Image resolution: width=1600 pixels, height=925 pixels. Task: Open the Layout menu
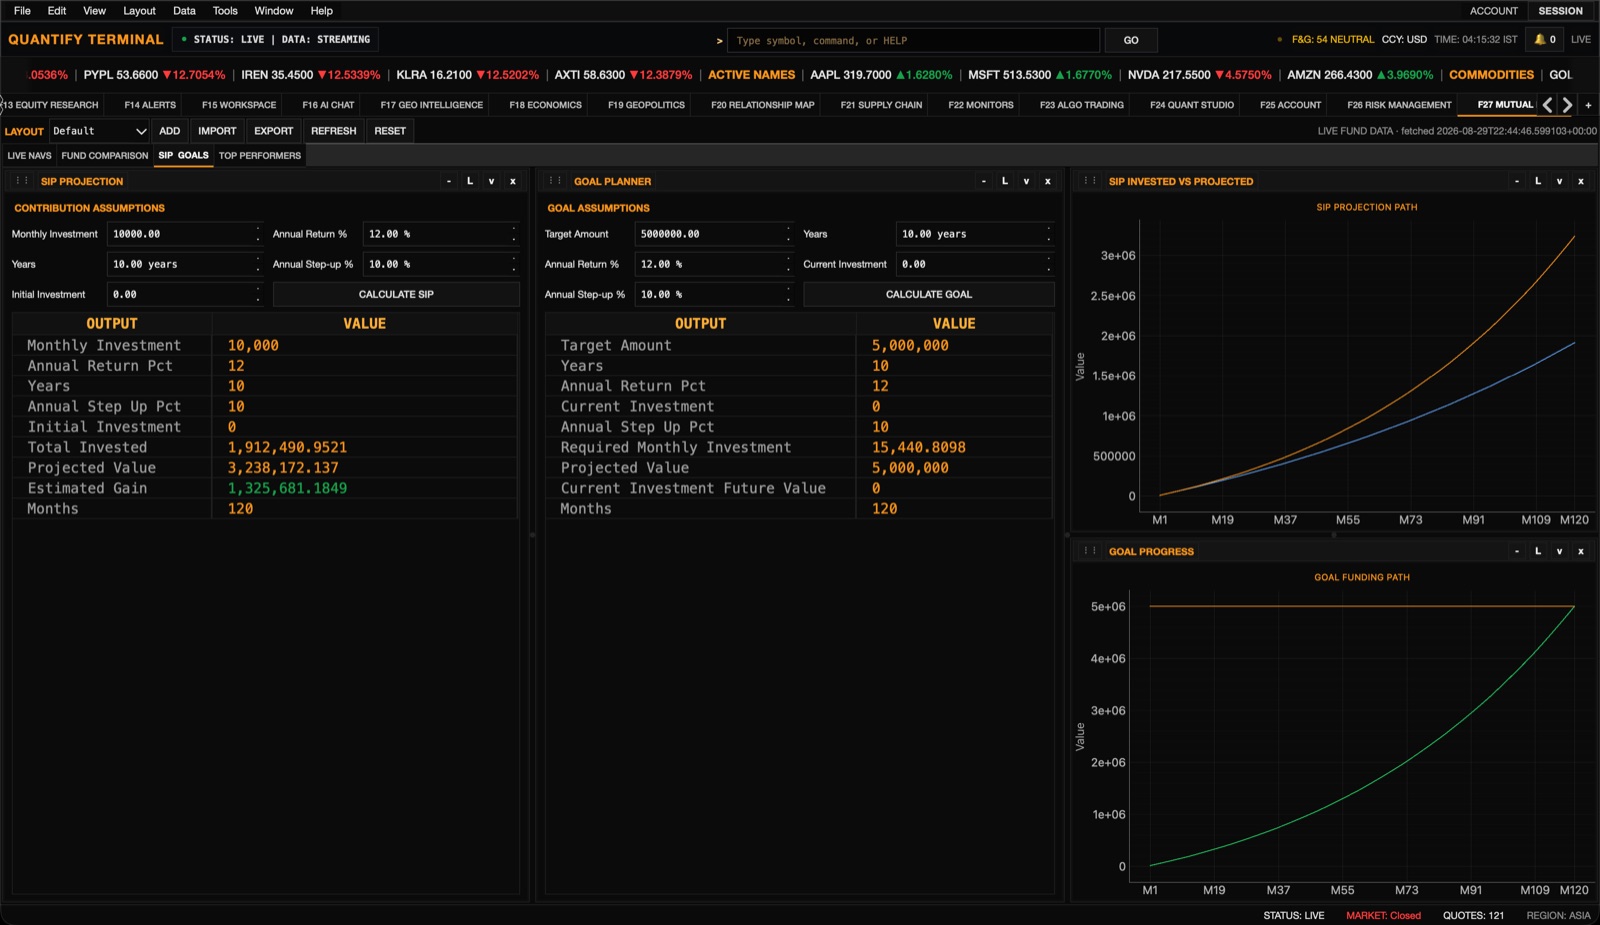click(x=139, y=11)
